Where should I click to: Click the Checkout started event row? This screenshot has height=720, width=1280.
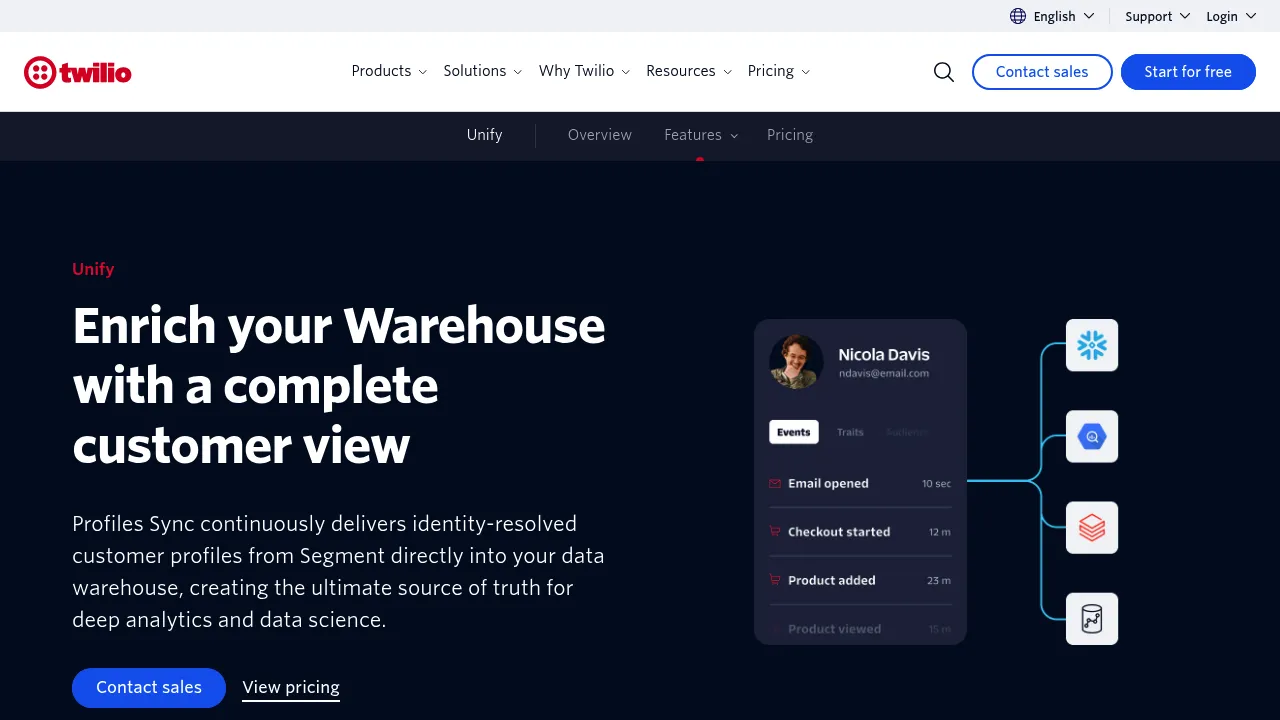[x=860, y=532]
